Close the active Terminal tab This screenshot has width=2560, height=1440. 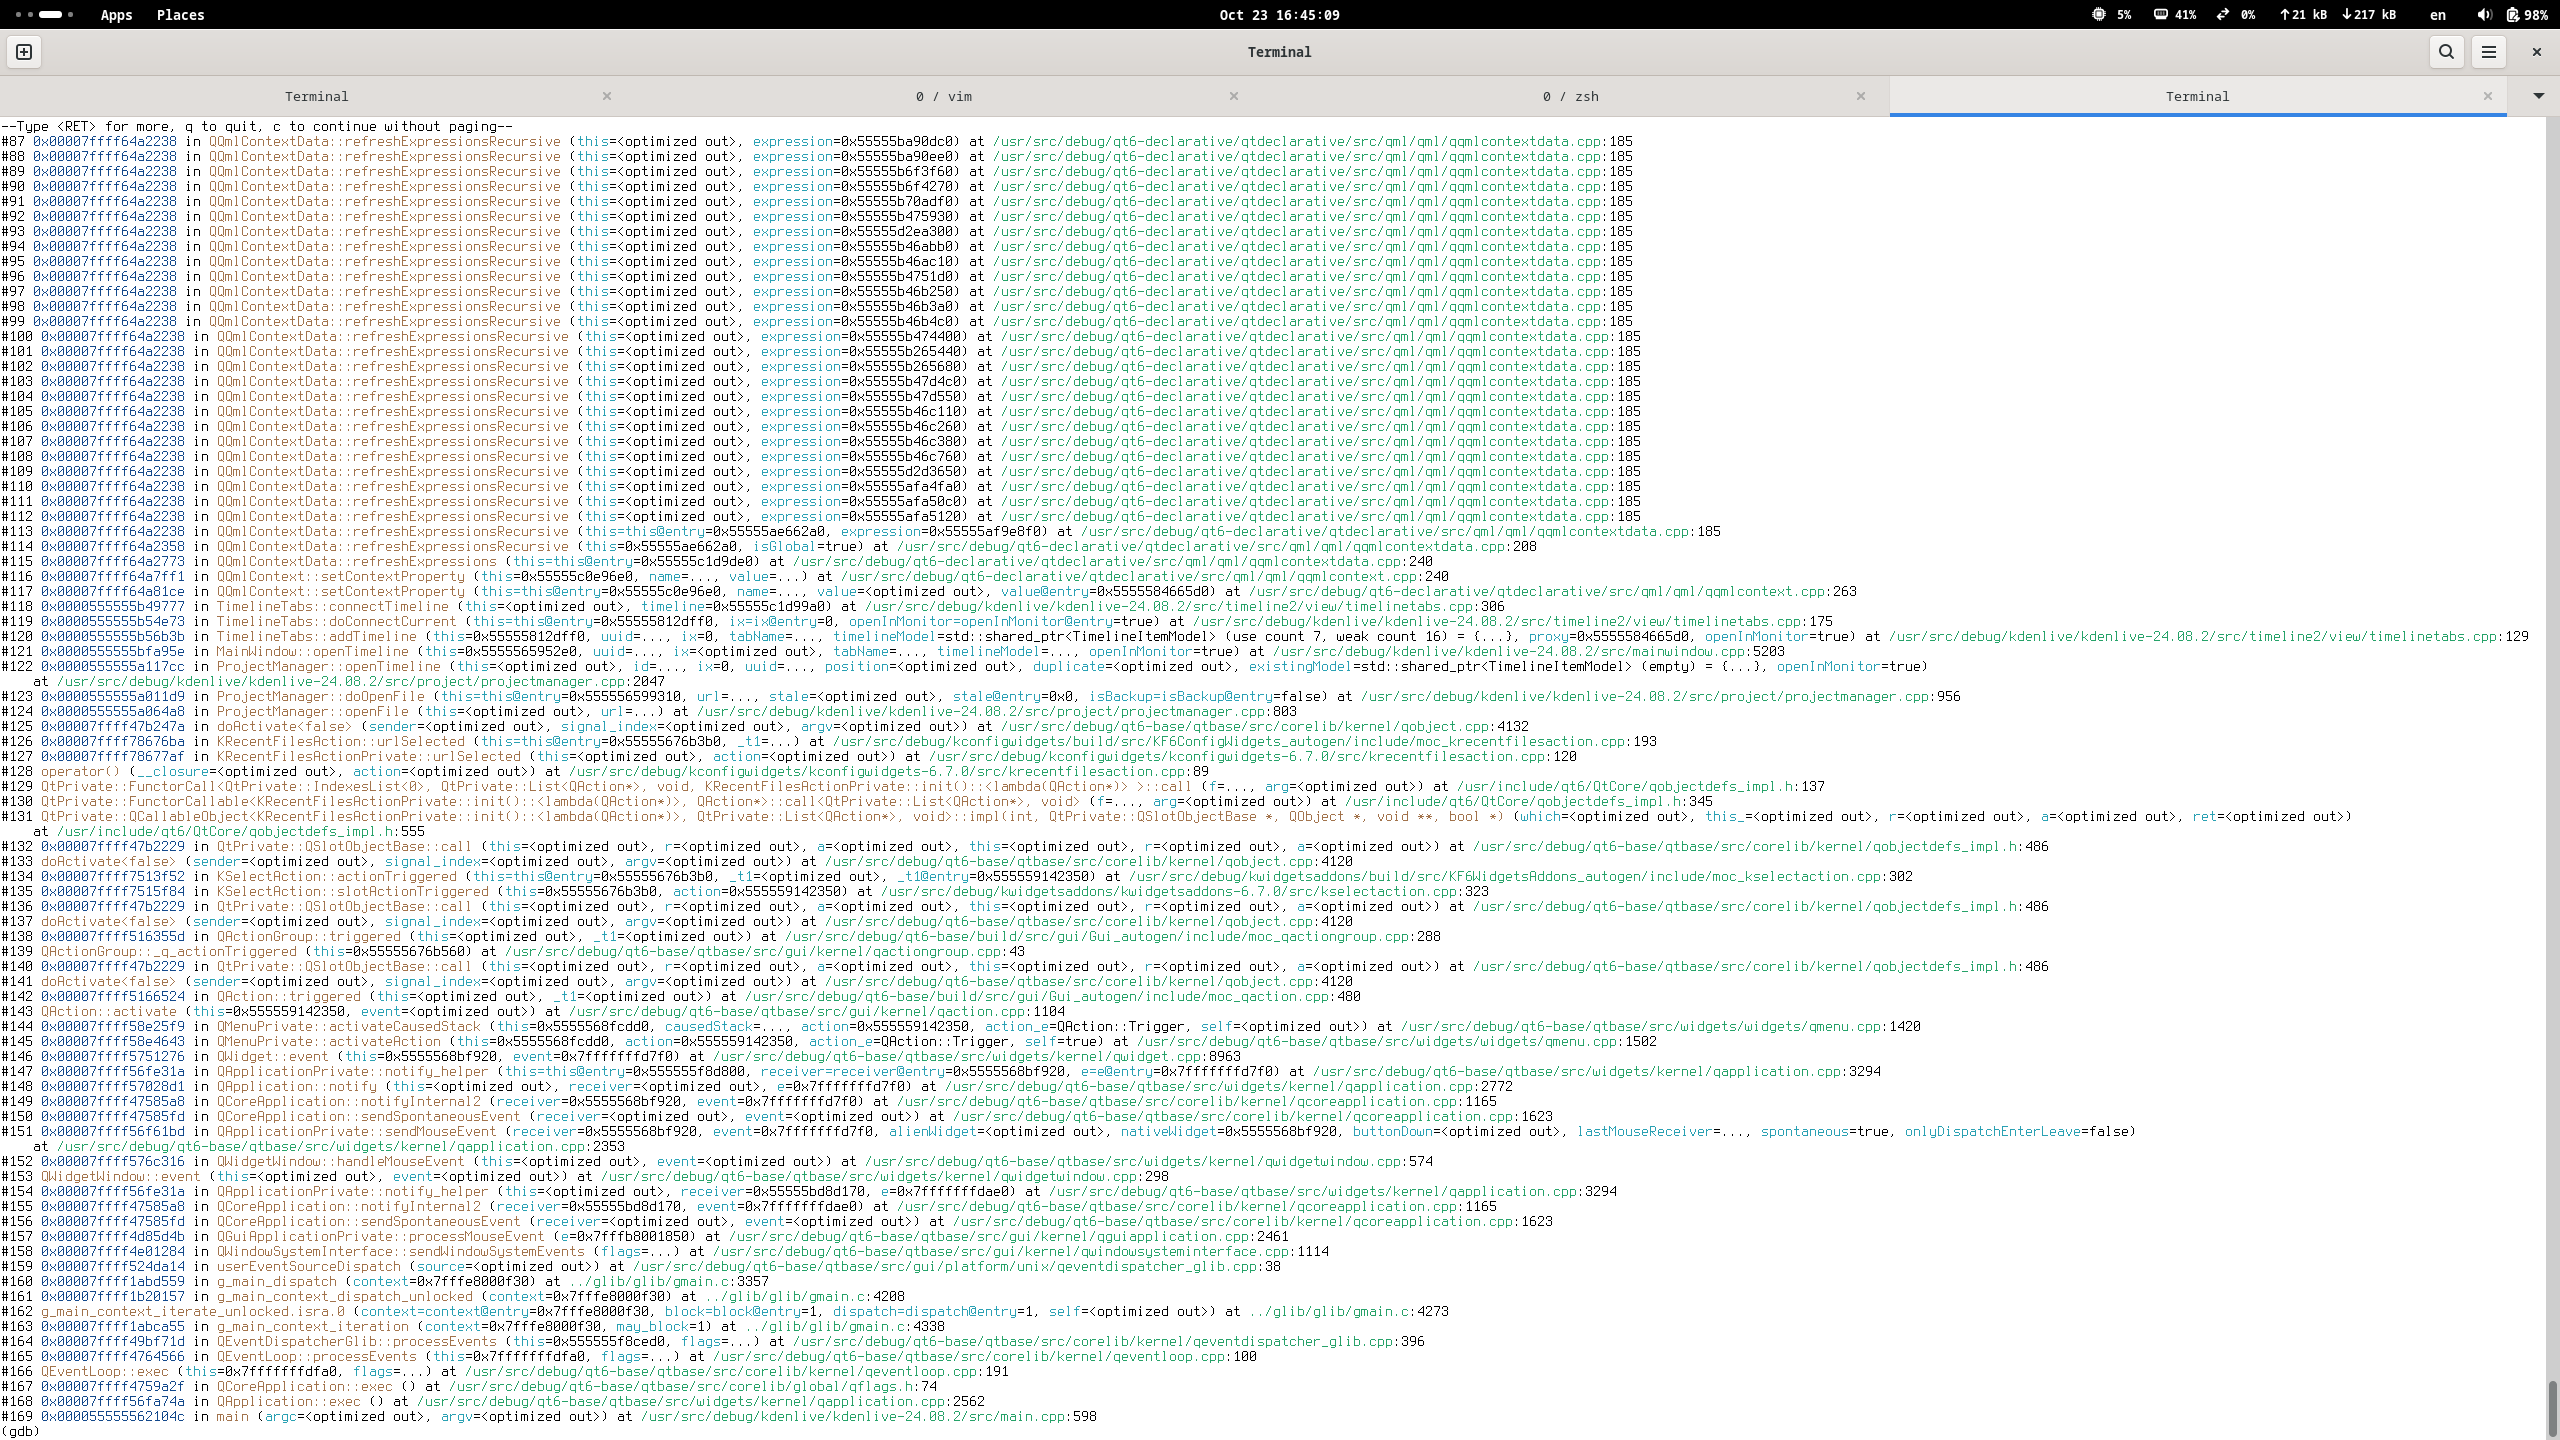(x=2487, y=96)
